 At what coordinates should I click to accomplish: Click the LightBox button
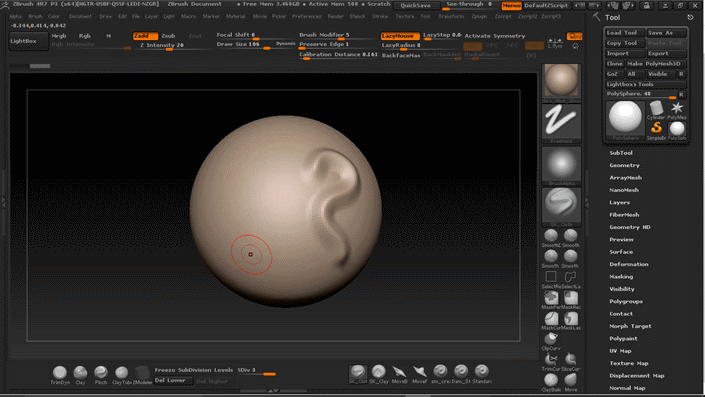tap(28, 41)
